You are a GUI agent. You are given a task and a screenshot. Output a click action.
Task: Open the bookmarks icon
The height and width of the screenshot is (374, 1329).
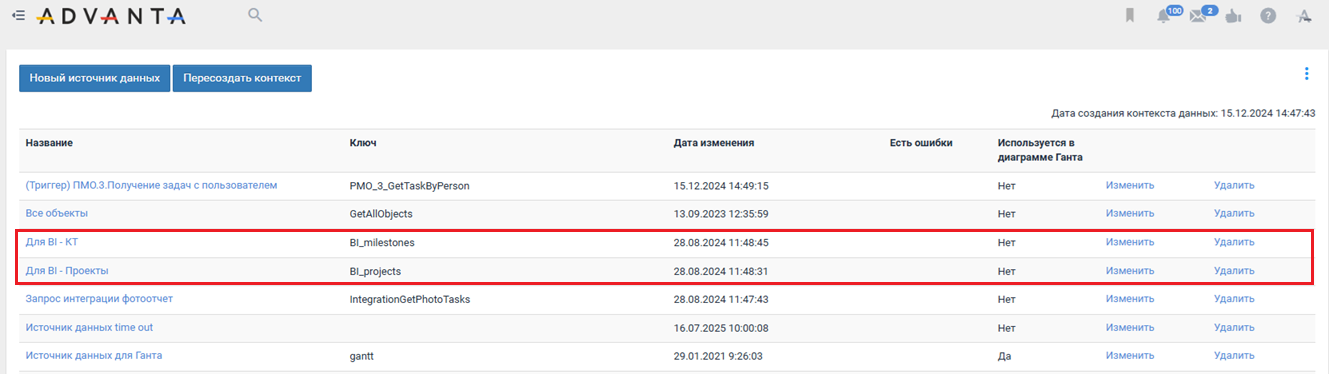(x=1130, y=16)
